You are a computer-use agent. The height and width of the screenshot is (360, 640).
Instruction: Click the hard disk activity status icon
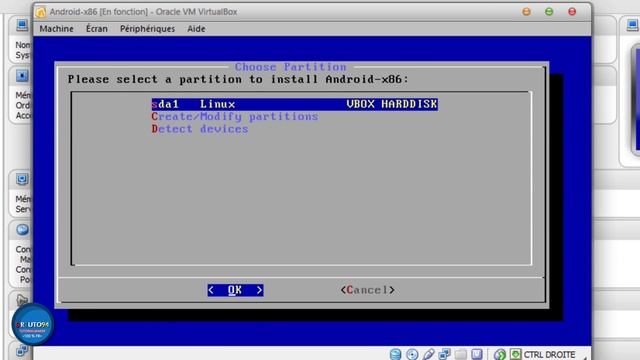coord(395,354)
